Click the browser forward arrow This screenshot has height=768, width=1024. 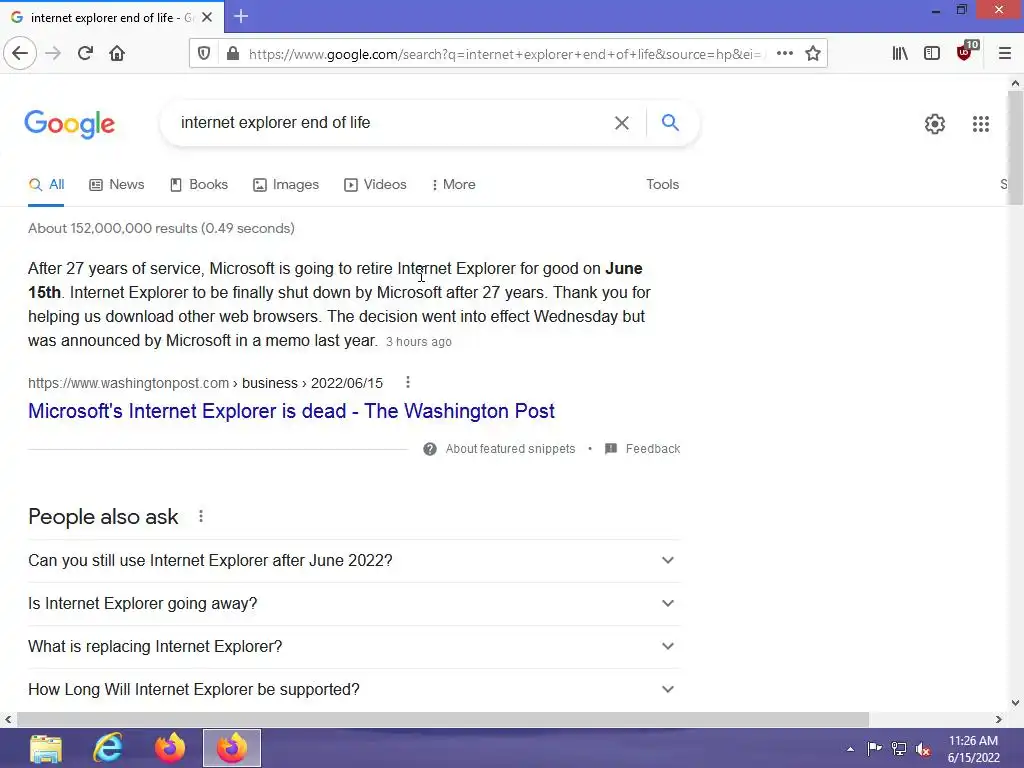[53, 53]
